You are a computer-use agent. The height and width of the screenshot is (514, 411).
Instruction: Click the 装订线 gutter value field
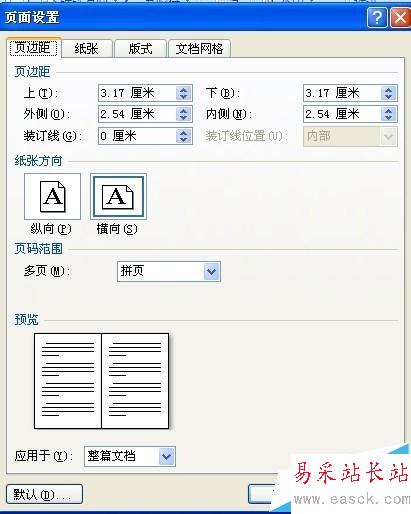(137, 136)
